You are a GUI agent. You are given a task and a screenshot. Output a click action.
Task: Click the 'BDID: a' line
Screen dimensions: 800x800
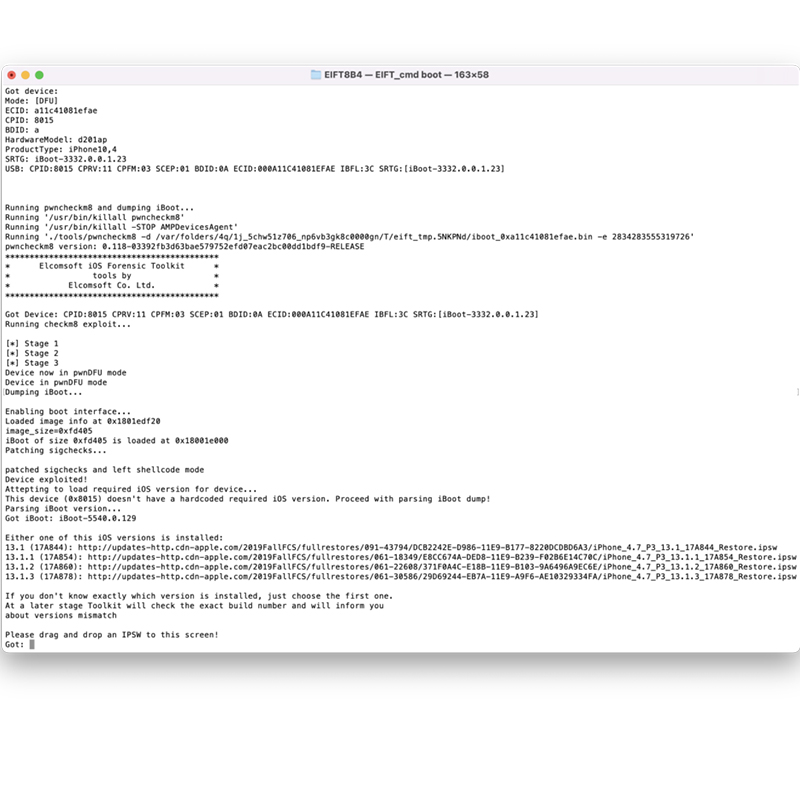[x=22, y=130]
